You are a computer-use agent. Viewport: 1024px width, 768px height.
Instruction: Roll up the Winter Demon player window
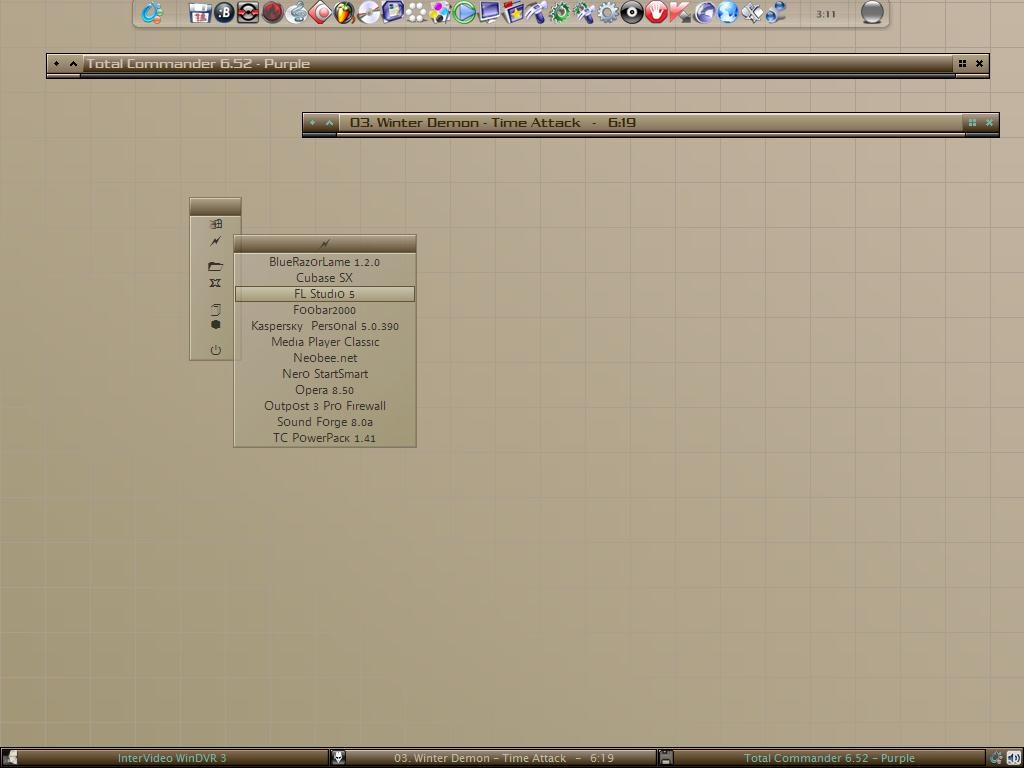tap(330, 122)
